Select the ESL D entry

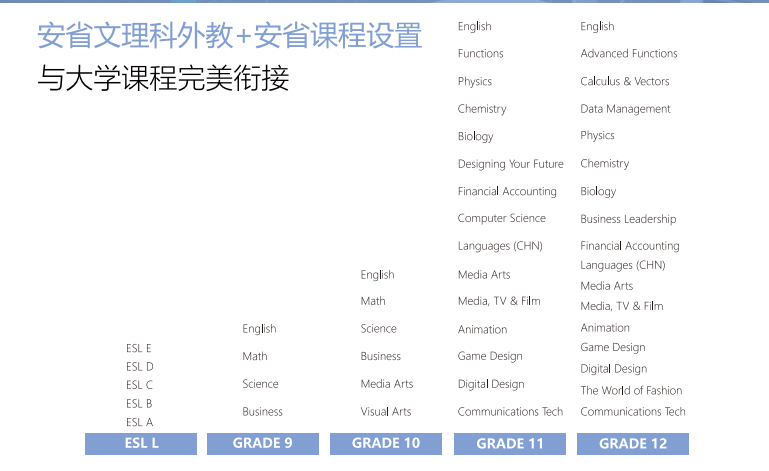point(140,366)
